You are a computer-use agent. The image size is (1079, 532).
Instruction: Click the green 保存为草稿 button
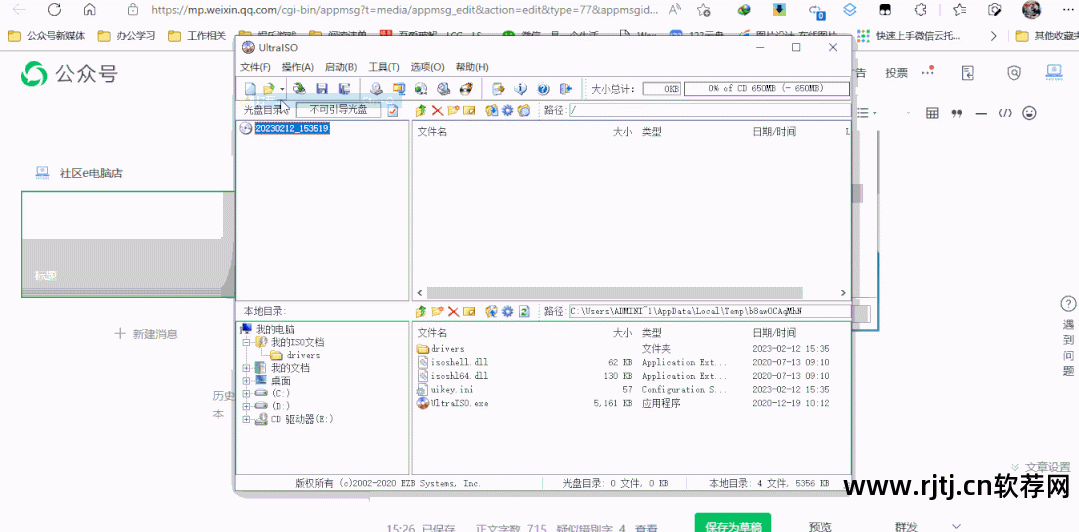(733, 524)
